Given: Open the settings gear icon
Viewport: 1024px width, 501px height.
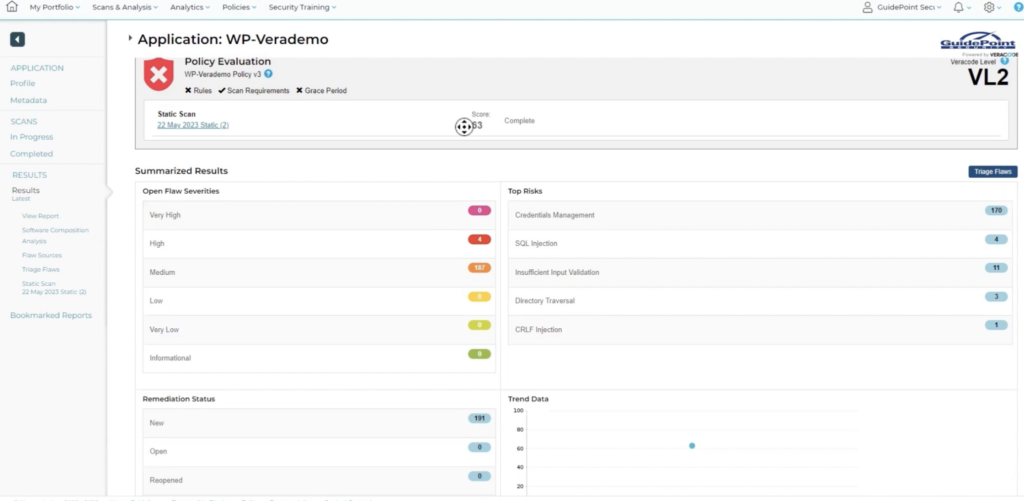Looking at the screenshot, I should [989, 7].
